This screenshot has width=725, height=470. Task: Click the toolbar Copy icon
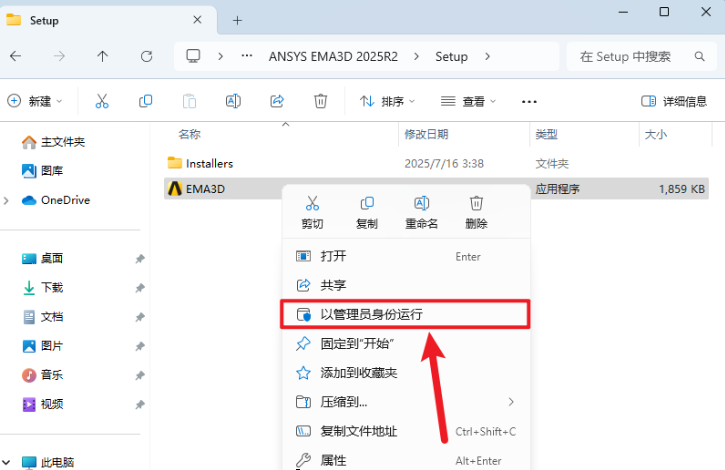tap(146, 101)
